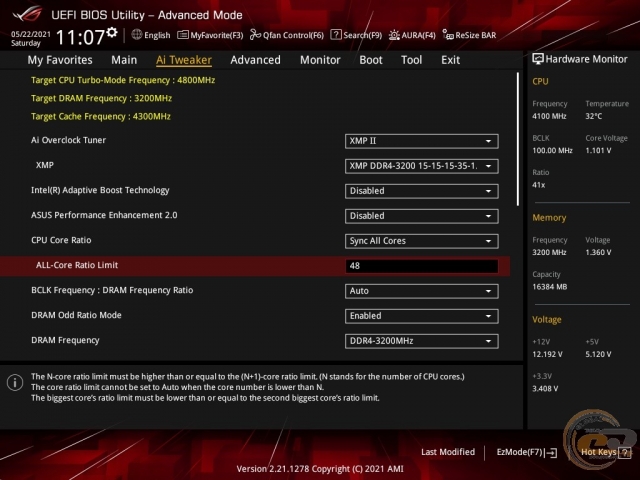
Task: Click the Core Voltage value 1.101 V
Action: [x=598, y=151]
